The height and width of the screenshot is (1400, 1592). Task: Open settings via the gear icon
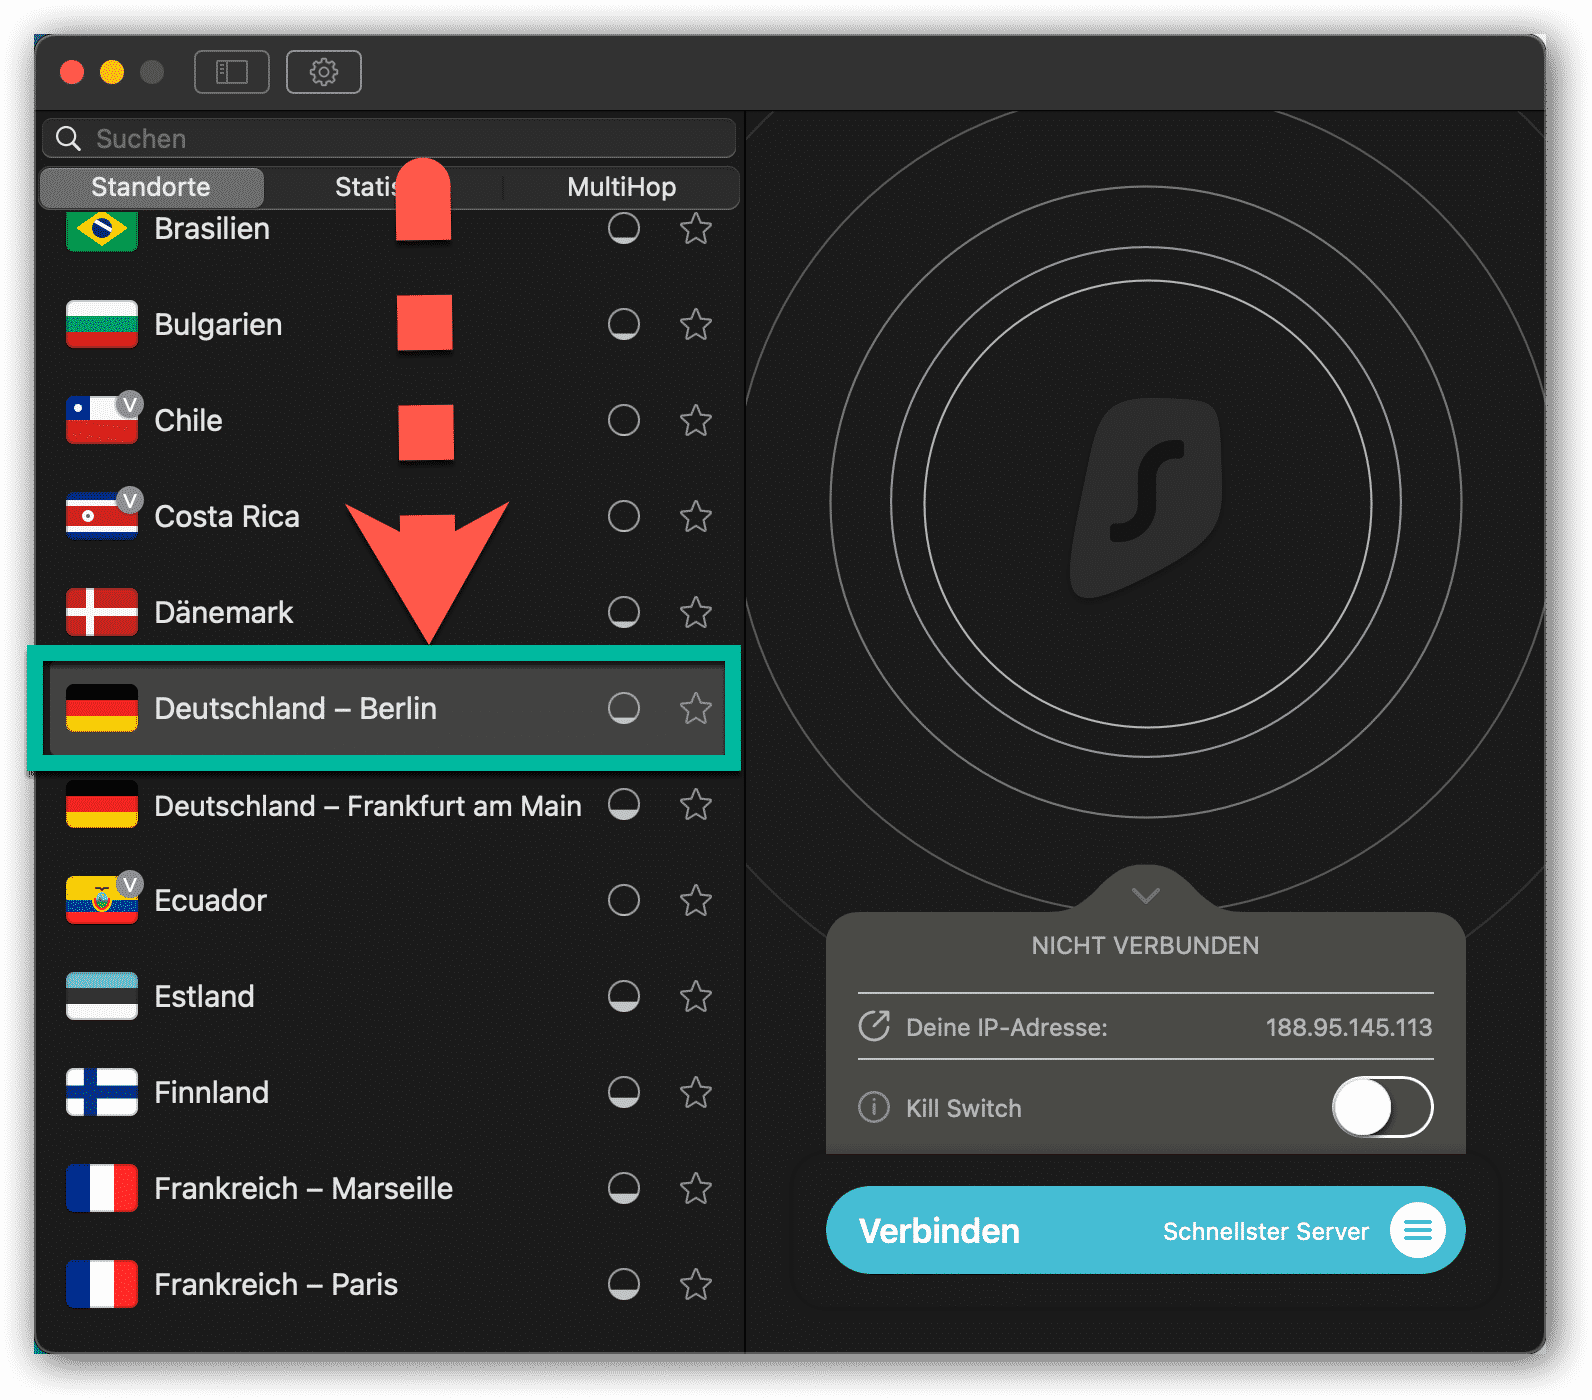[x=324, y=72]
